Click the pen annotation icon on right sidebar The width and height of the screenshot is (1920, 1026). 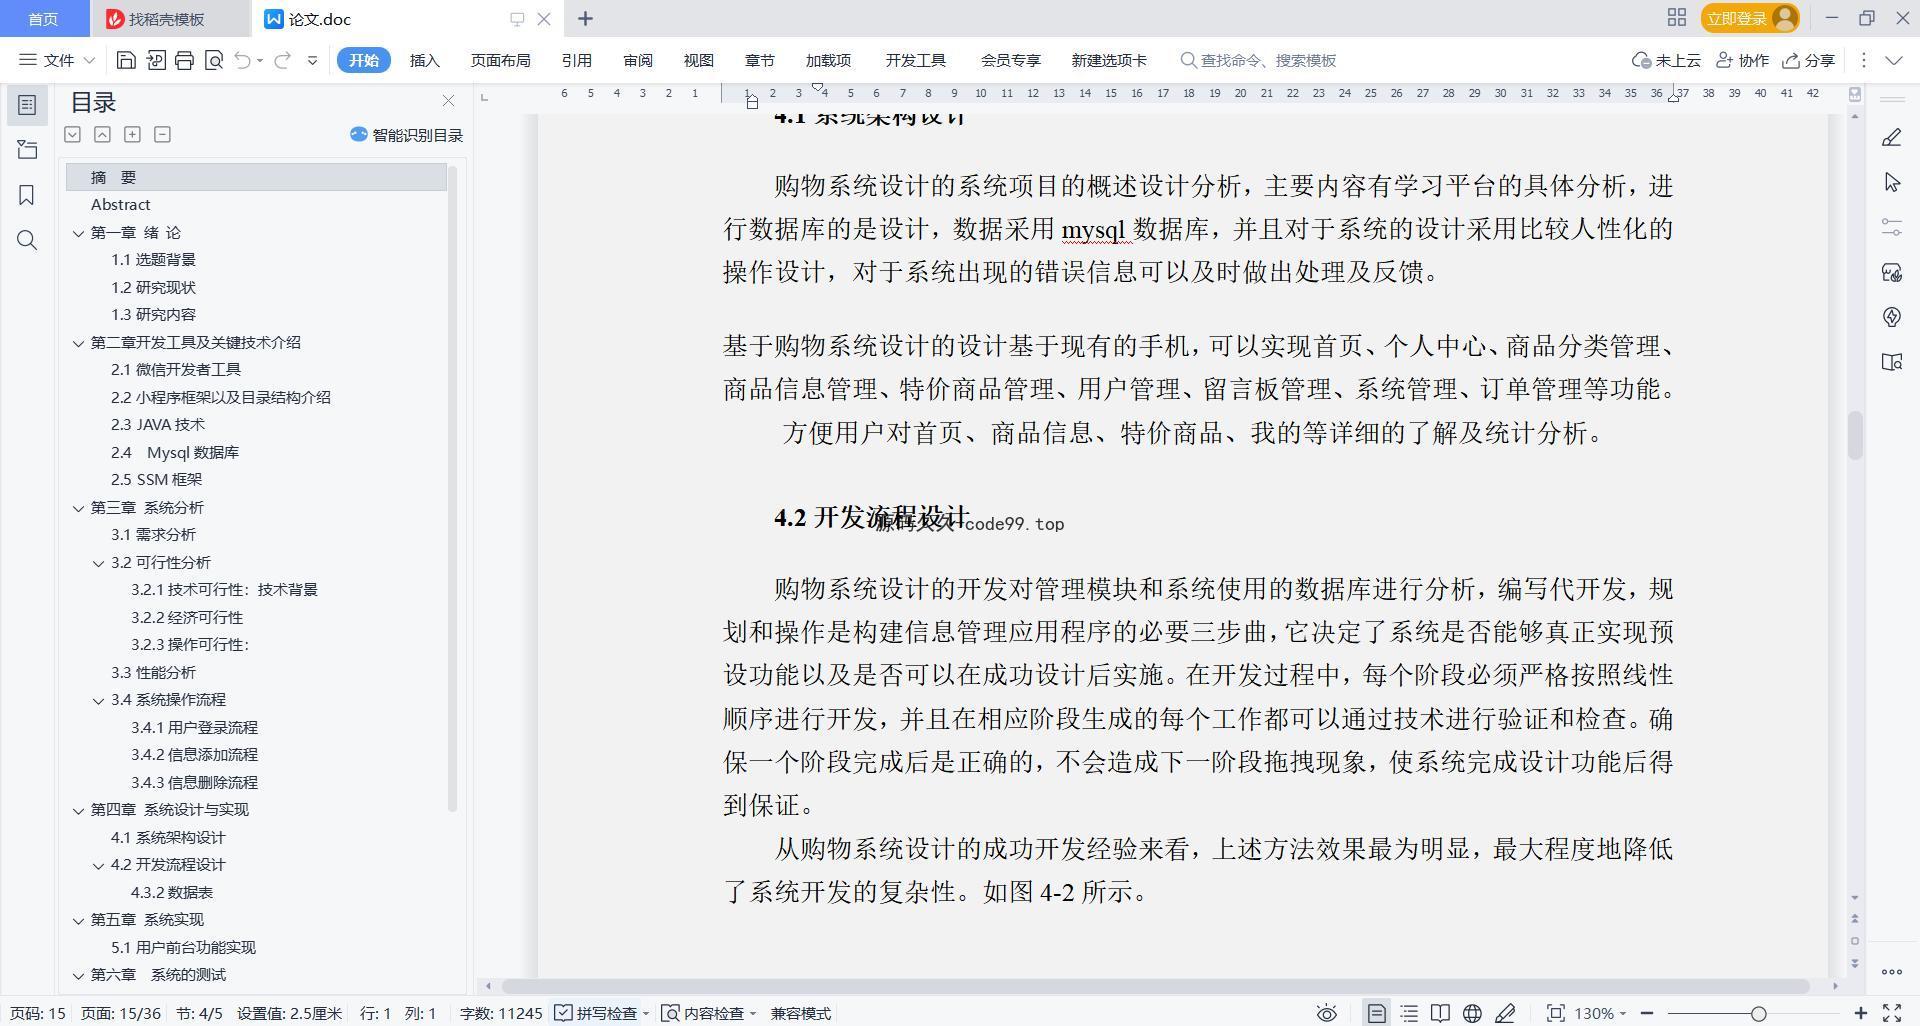pyautogui.click(x=1891, y=138)
